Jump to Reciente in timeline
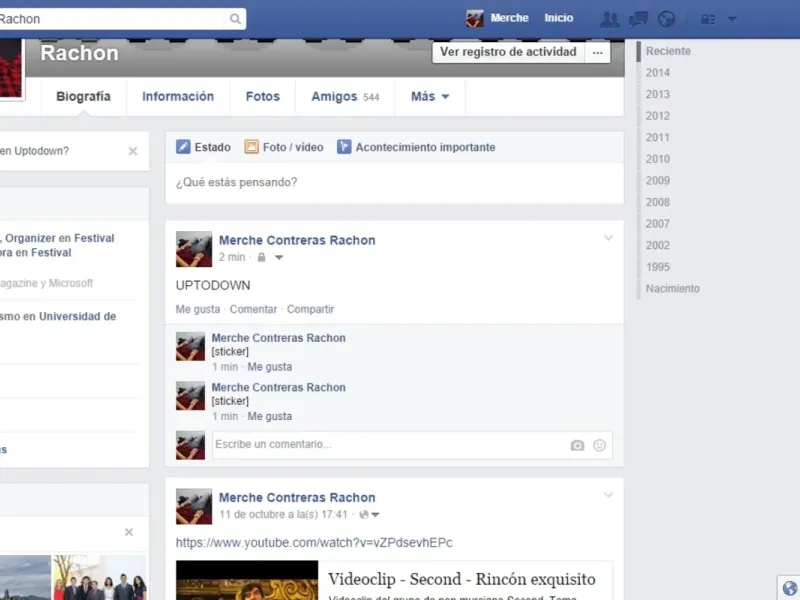 [x=668, y=51]
